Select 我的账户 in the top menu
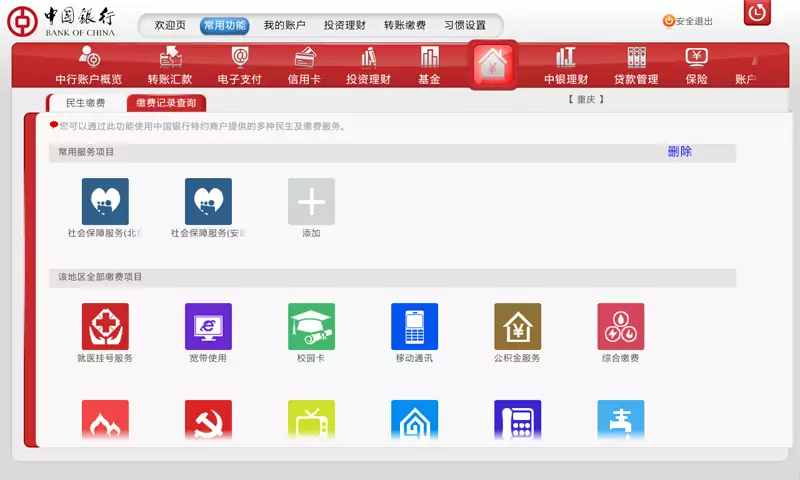 click(x=284, y=25)
